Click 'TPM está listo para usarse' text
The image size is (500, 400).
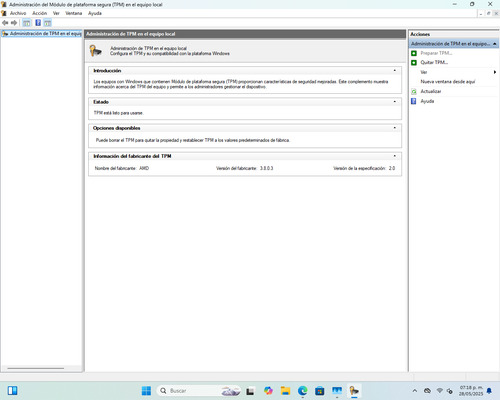coord(118,113)
